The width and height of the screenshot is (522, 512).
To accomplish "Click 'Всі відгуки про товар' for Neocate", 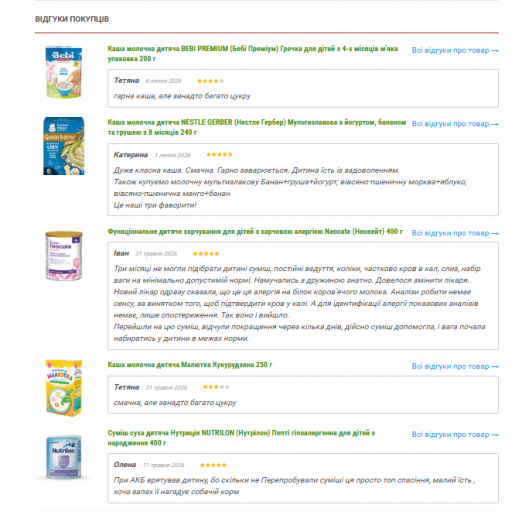I will (455, 233).
